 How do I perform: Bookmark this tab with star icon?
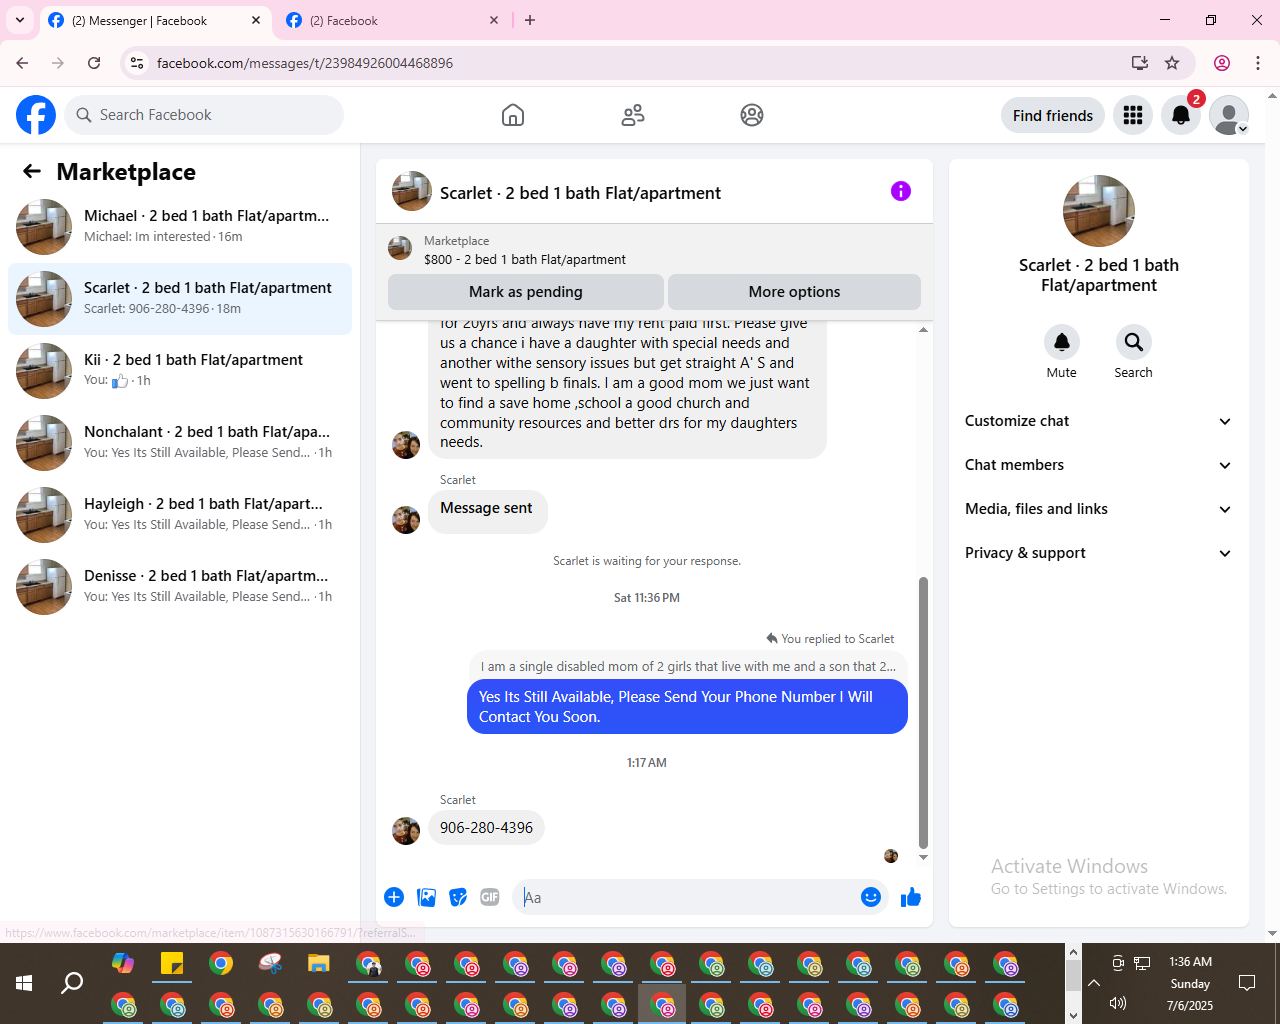tap(1172, 63)
